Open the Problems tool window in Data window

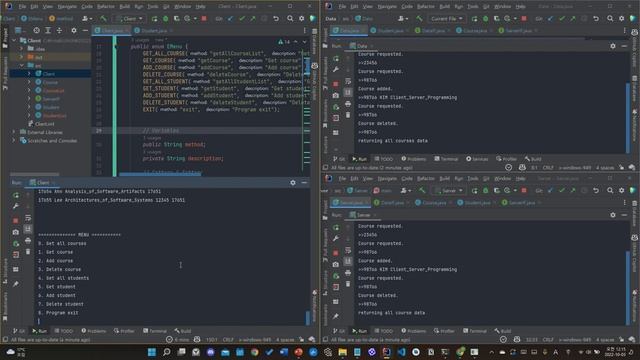point(413,159)
